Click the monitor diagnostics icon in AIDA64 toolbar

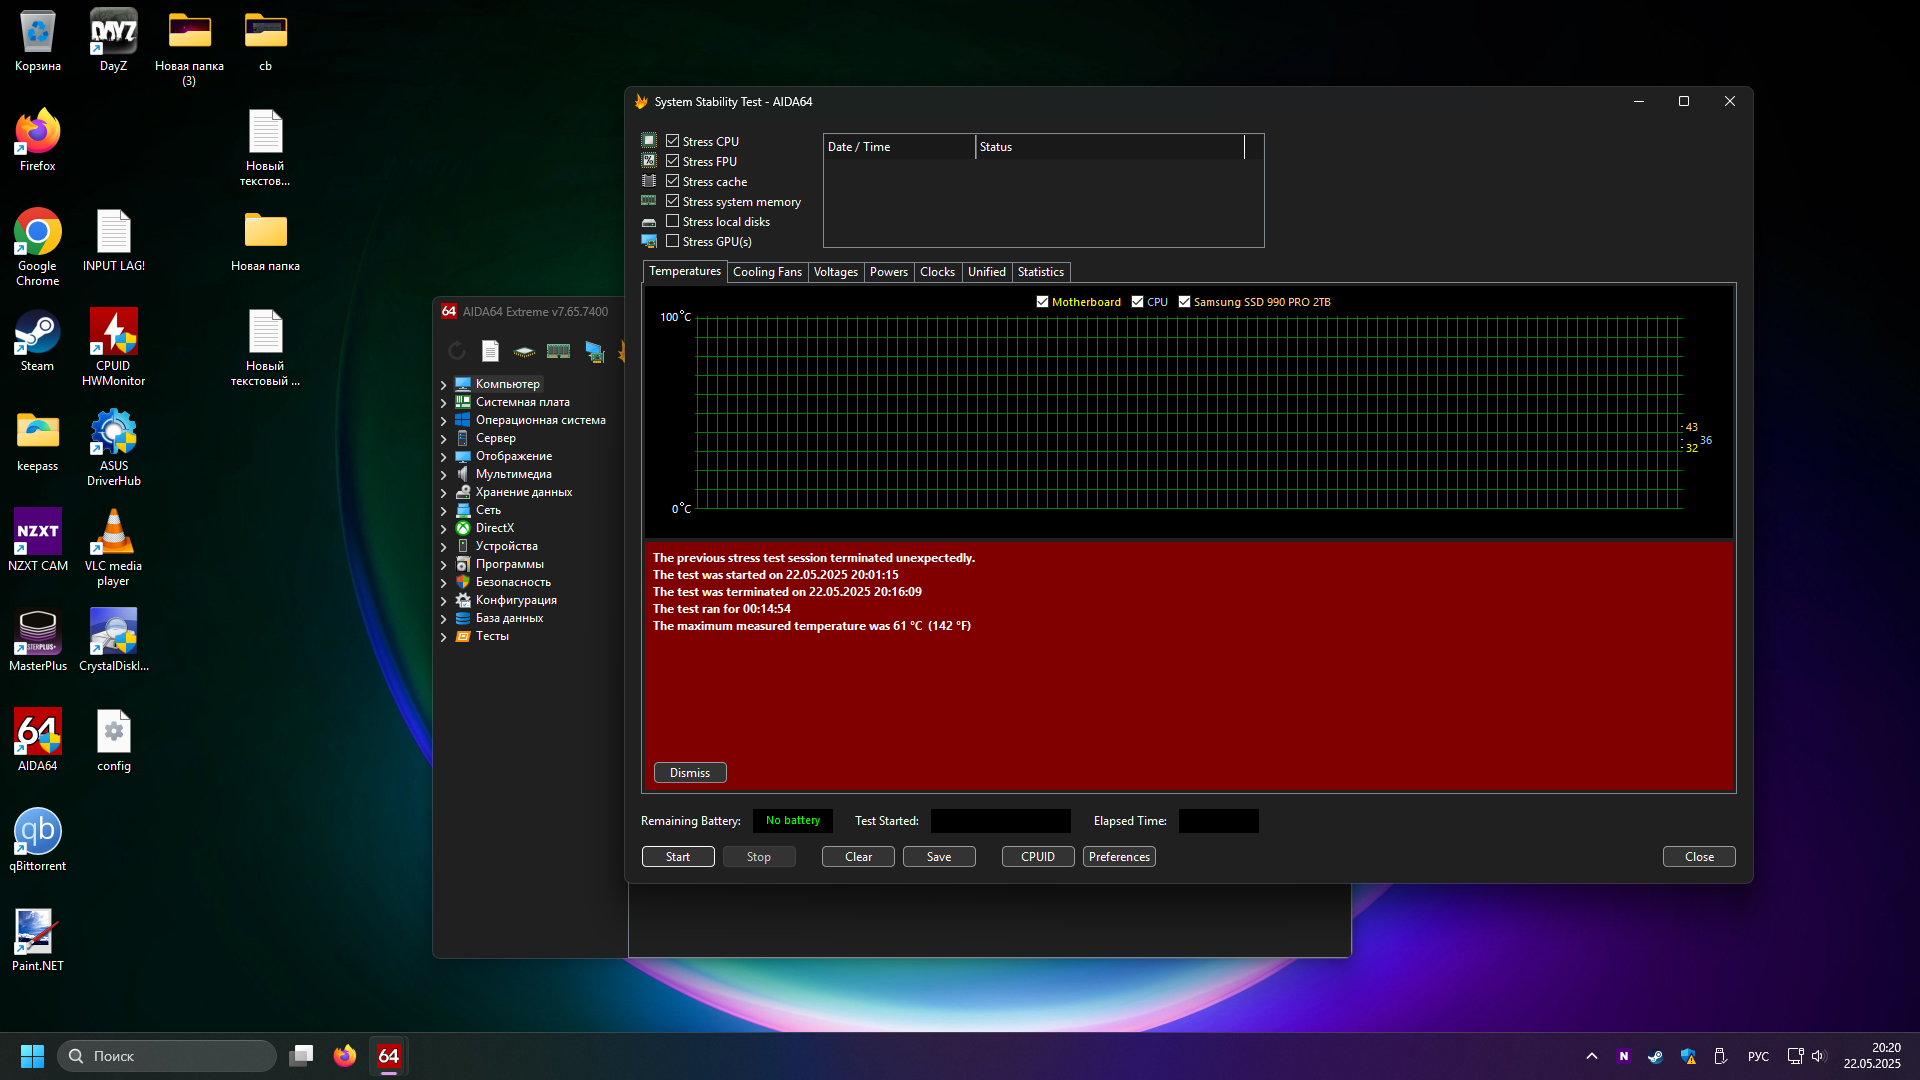point(595,352)
